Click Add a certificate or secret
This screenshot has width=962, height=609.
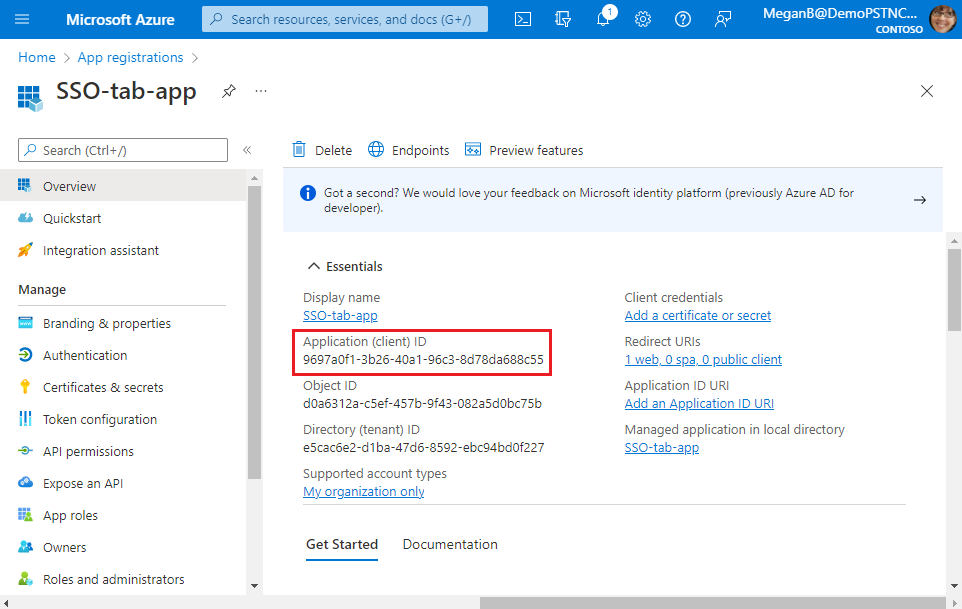coord(698,316)
